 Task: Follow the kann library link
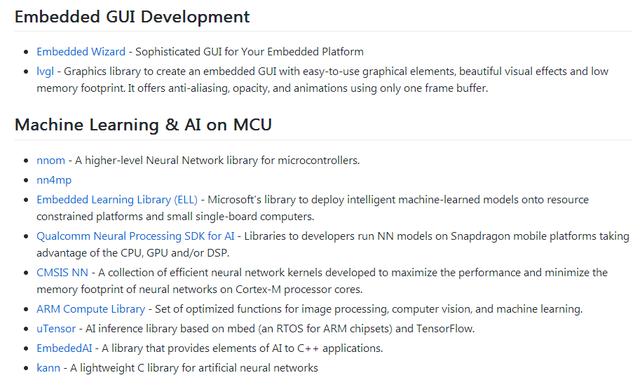click(x=48, y=368)
